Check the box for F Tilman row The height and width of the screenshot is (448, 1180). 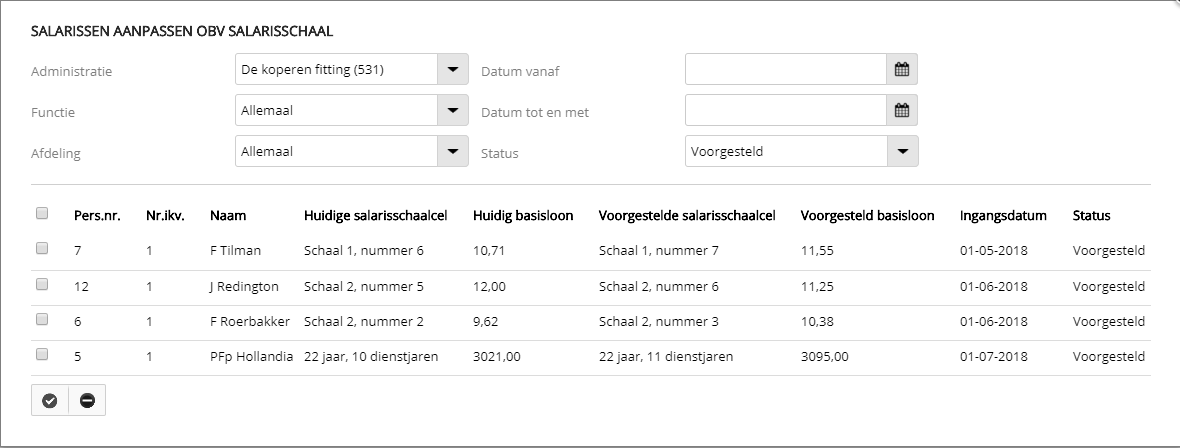point(42,249)
